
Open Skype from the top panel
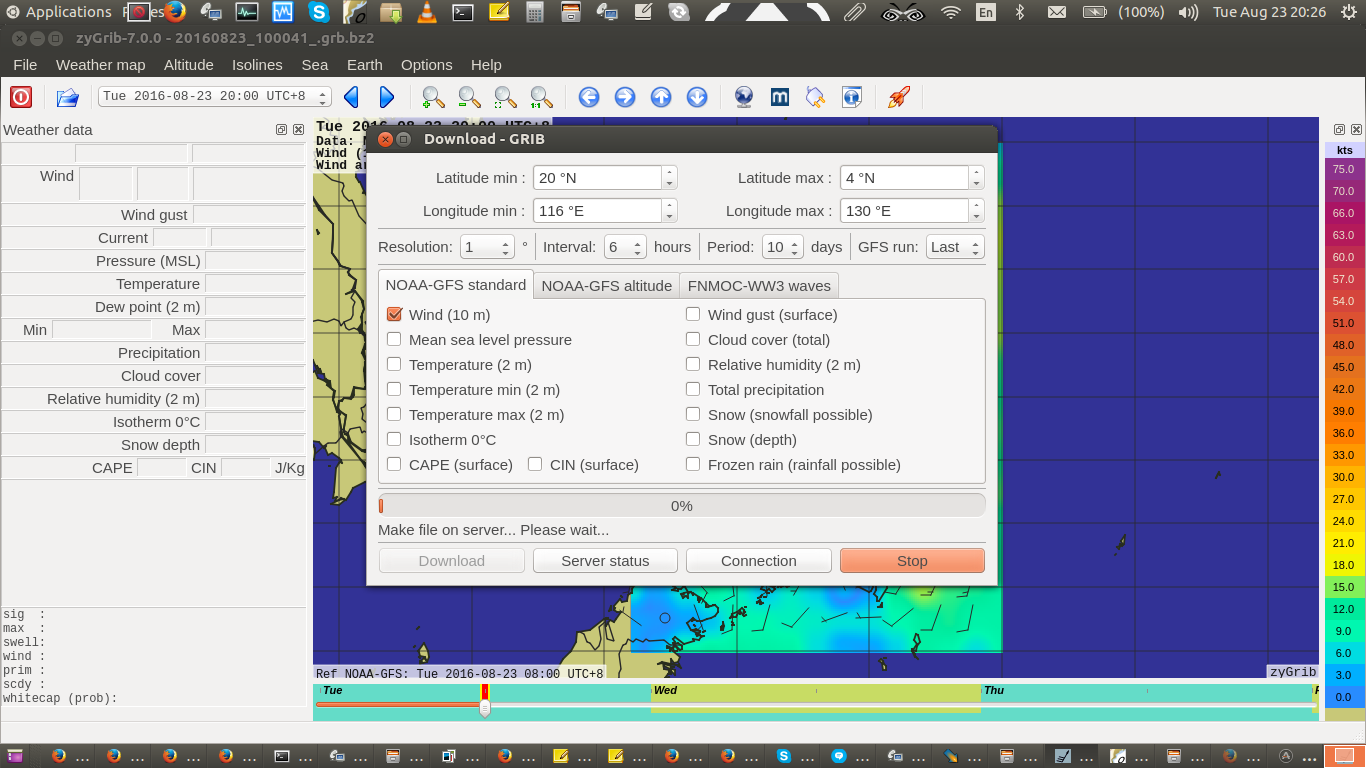coord(319,12)
